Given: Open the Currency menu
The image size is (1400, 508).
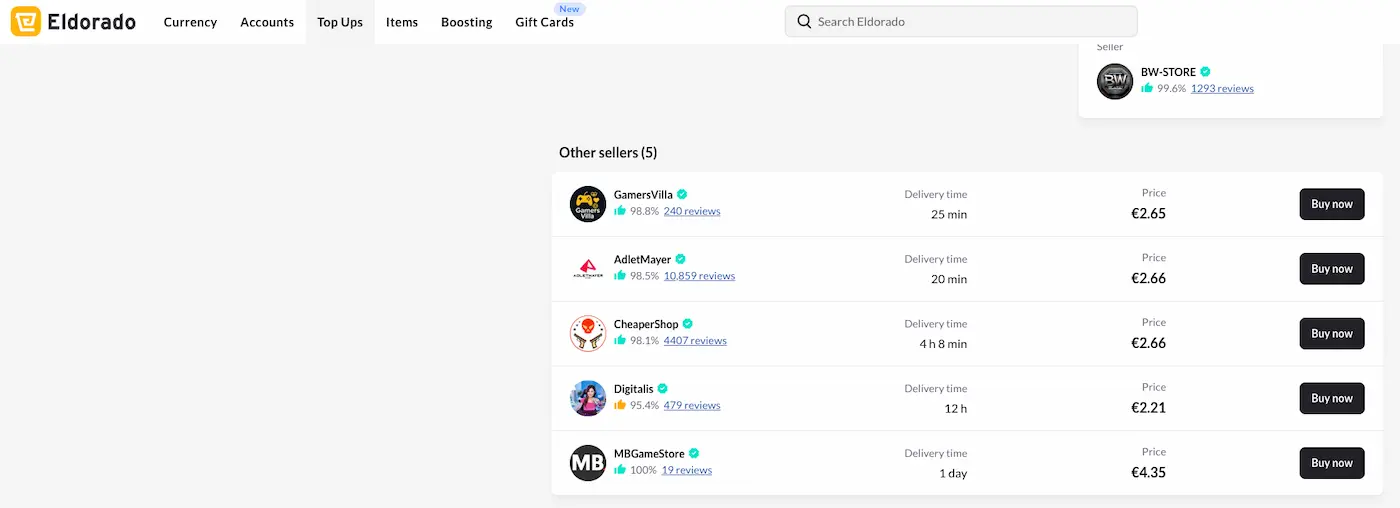Looking at the screenshot, I should tap(190, 22).
